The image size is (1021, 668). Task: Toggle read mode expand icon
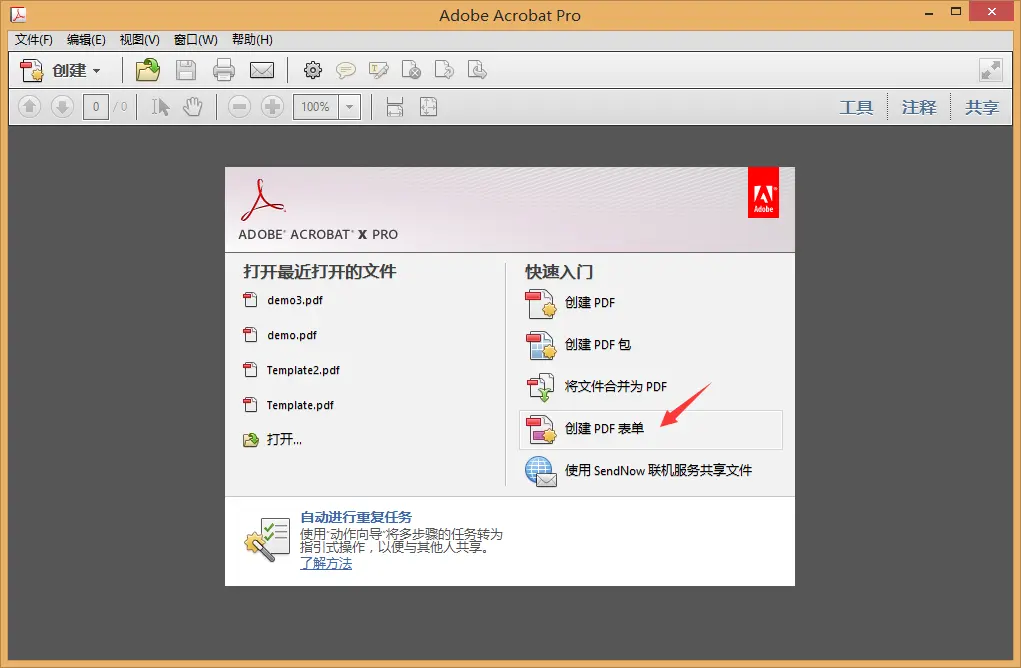point(990,70)
